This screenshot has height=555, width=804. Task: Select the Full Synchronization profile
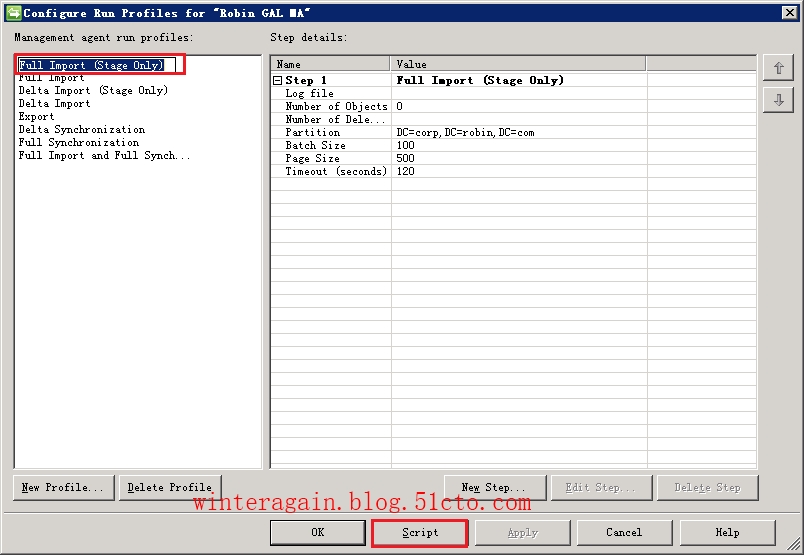78,143
